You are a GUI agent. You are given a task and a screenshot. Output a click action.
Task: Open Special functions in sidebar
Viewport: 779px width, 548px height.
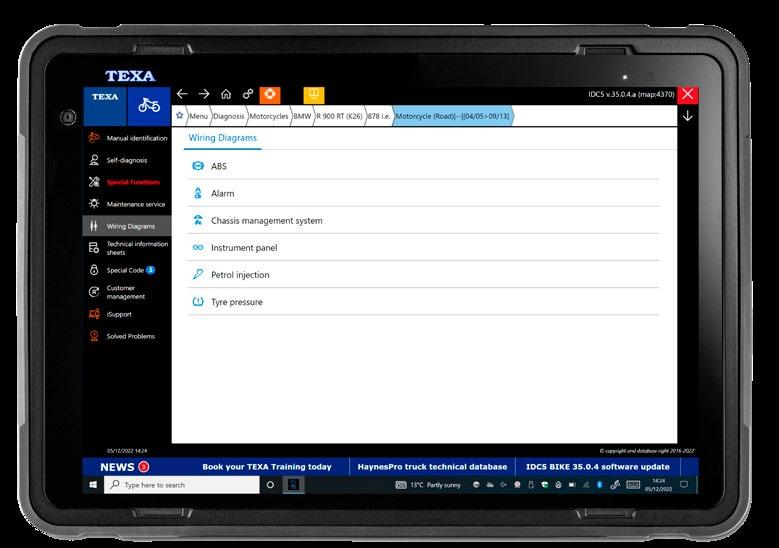click(x=127, y=182)
